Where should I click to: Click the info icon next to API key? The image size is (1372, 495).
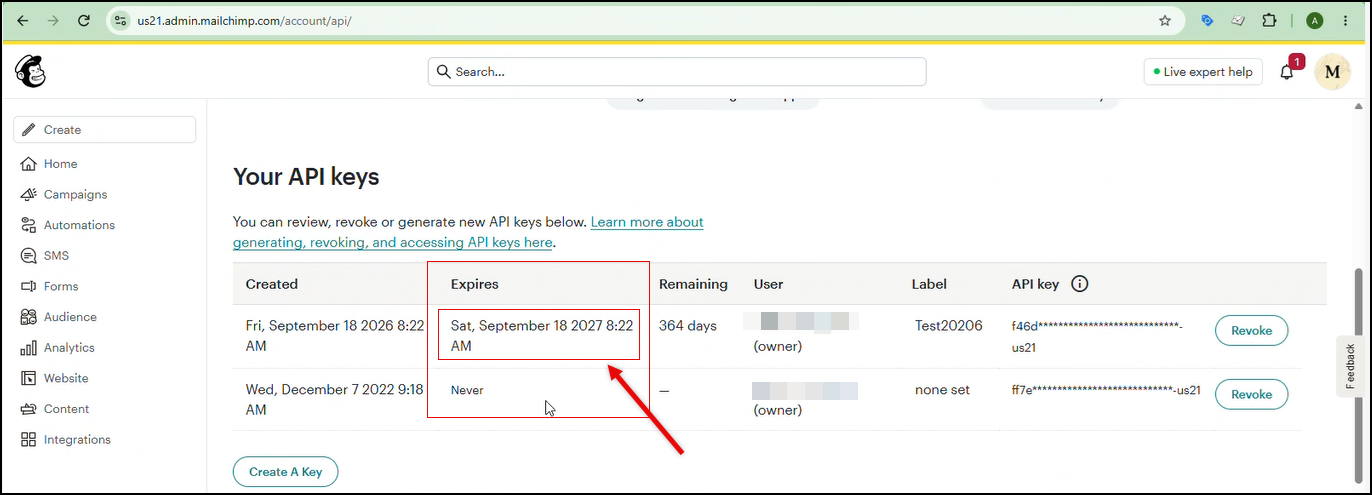[1080, 284]
